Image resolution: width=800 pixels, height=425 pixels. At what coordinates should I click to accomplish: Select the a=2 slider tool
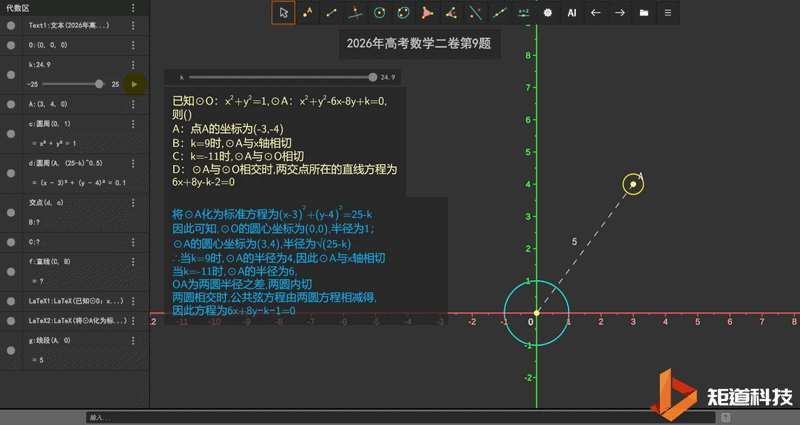[x=523, y=13]
